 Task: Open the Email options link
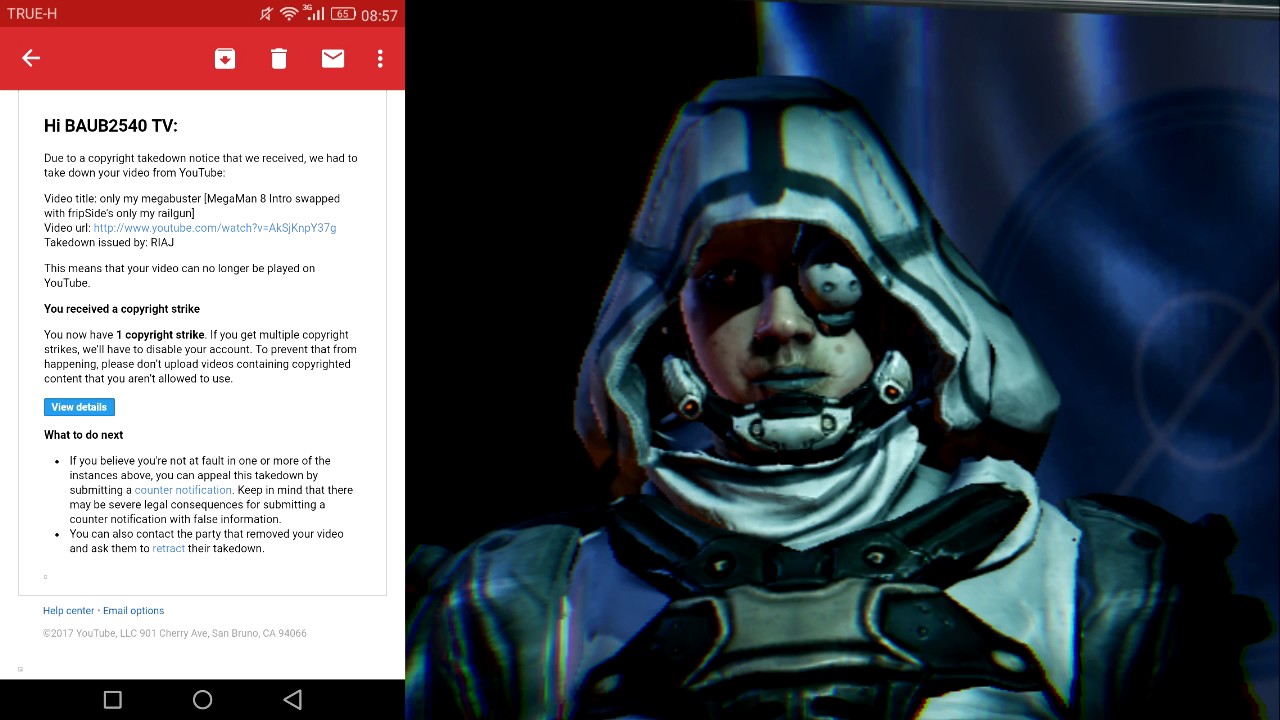pyautogui.click(x=133, y=610)
